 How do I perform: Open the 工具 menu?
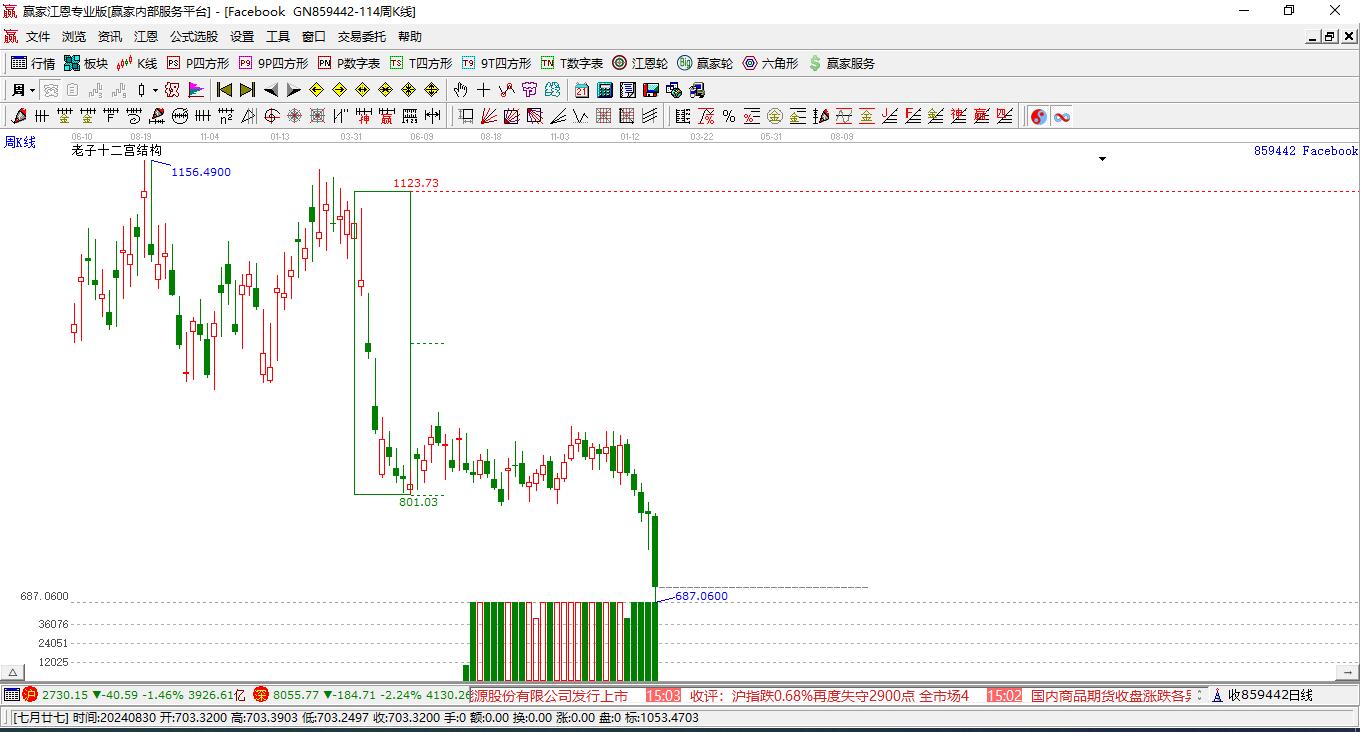278,37
